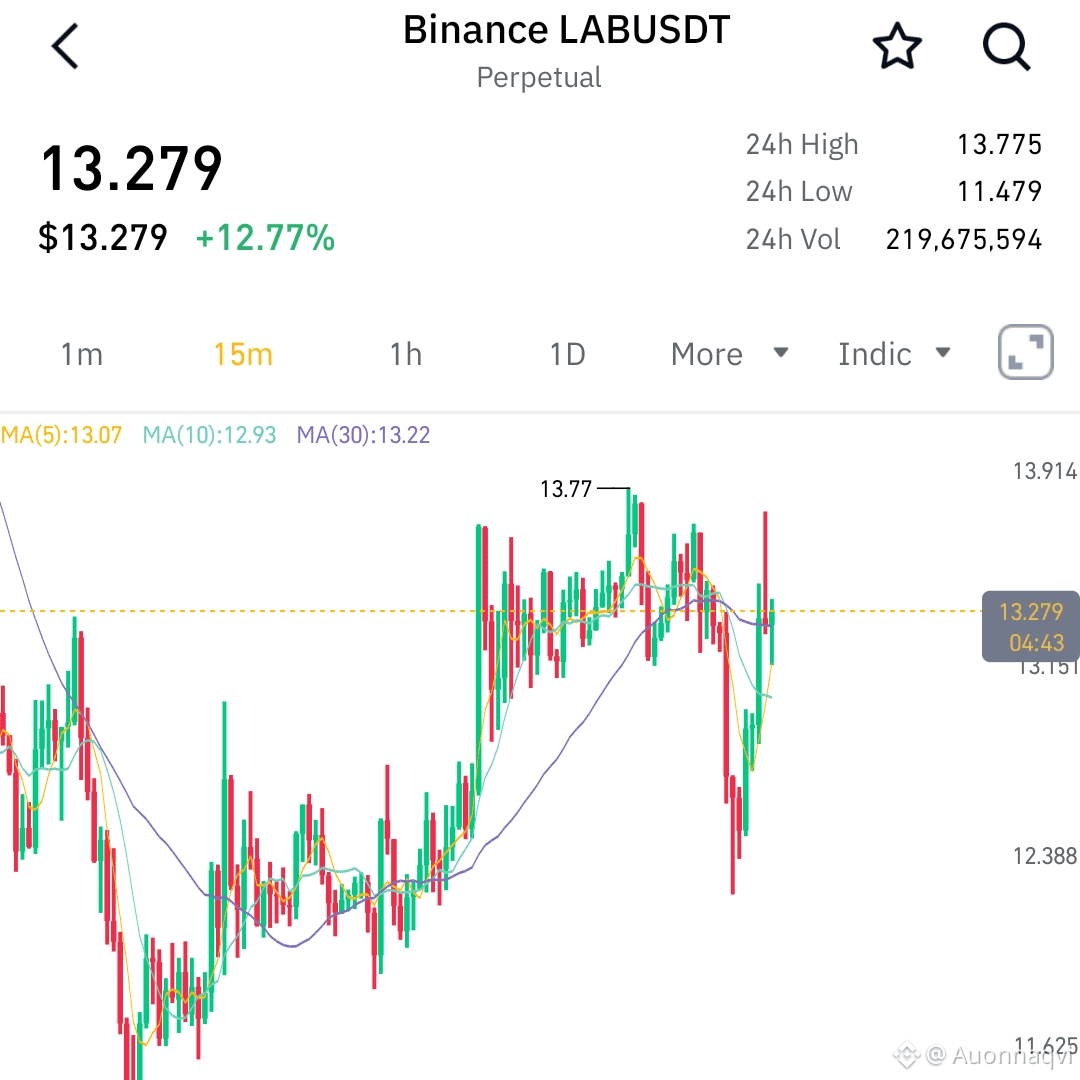Tap the 13.914 price axis label
Screen dimensions: 1080x1080
(1045, 471)
